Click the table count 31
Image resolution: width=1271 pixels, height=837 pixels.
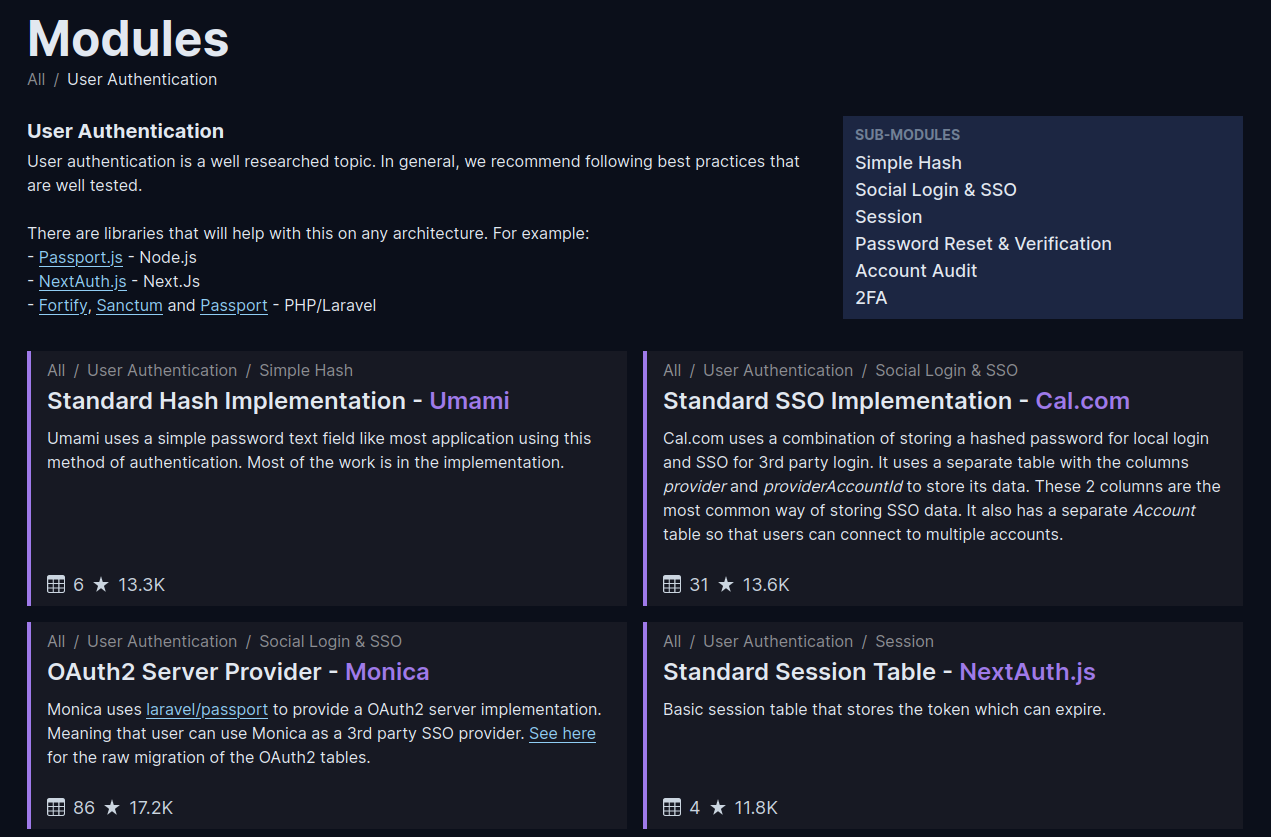click(699, 585)
